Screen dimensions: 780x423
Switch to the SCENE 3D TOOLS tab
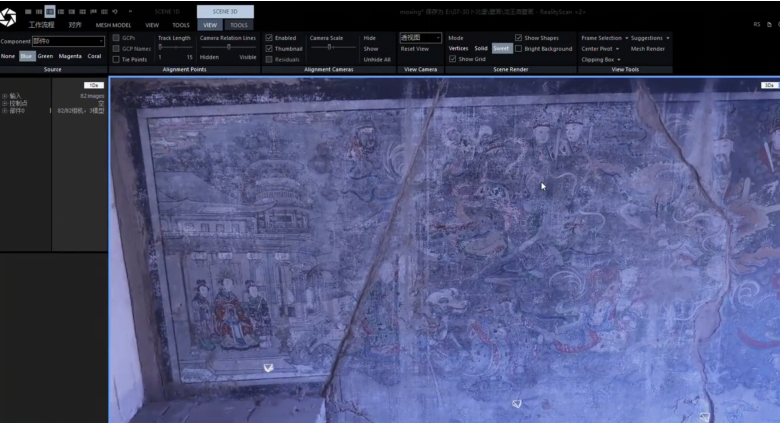pyautogui.click(x=239, y=25)
